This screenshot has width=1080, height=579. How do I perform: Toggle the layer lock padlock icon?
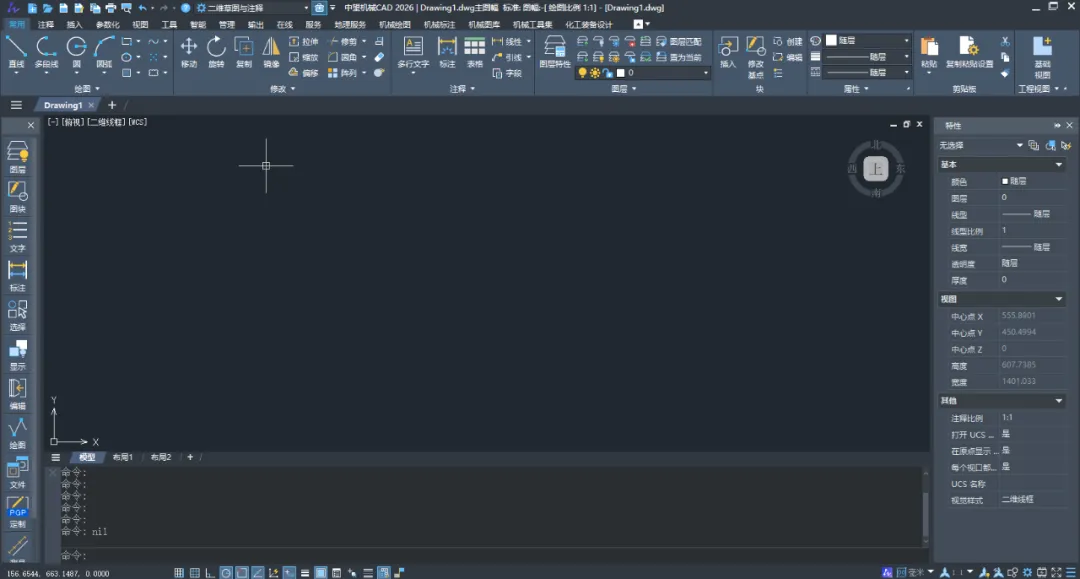pyautogui.click(x=608, y=73)
